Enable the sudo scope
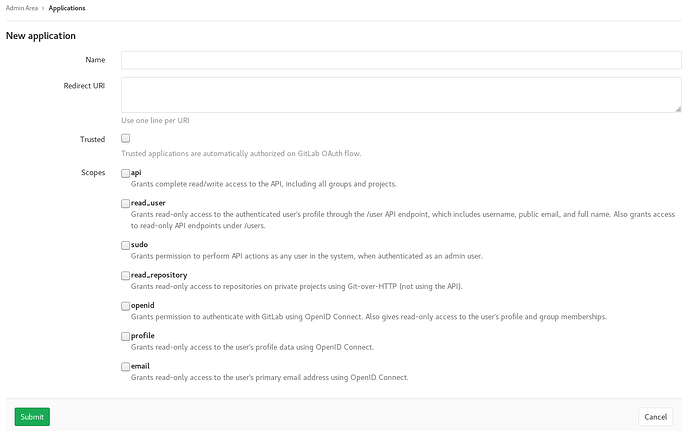Viewport: 690px width, 431px height. 126,244
